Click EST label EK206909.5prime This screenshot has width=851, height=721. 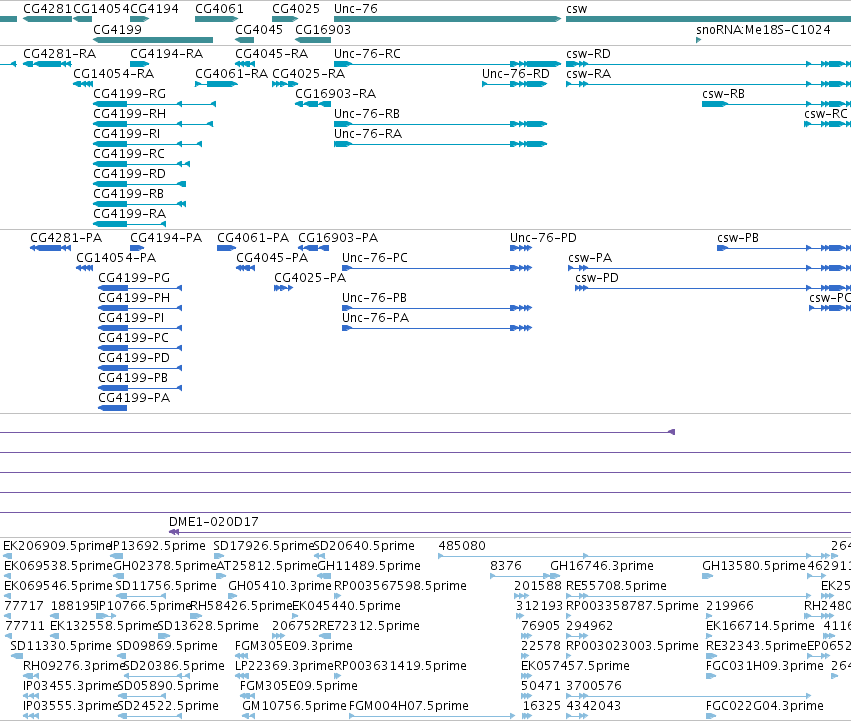[57, 546]
